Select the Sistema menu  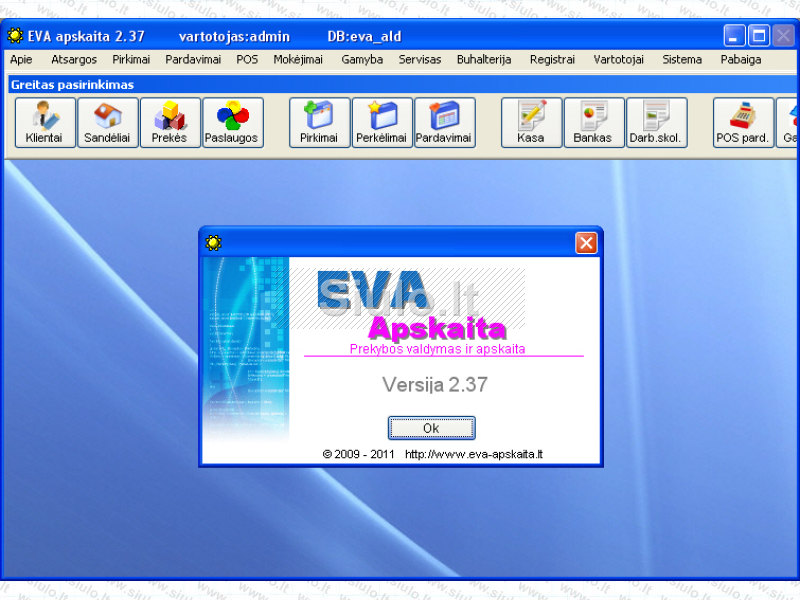(x=682, y=60)
